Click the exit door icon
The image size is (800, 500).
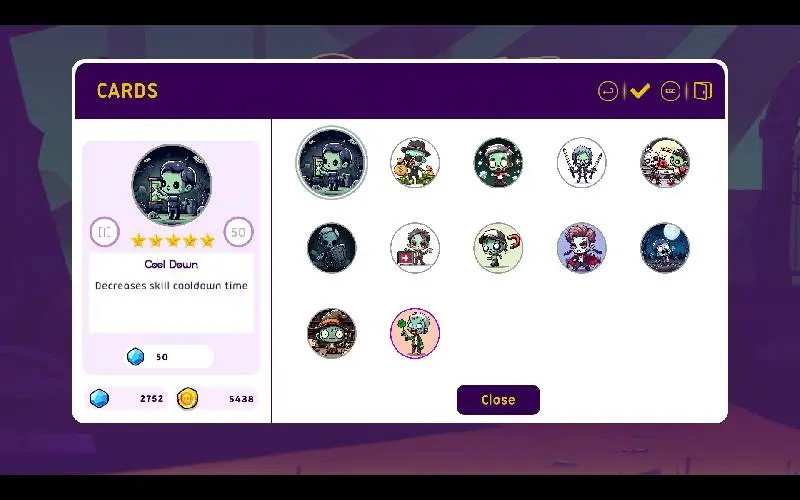pos(703,91)
